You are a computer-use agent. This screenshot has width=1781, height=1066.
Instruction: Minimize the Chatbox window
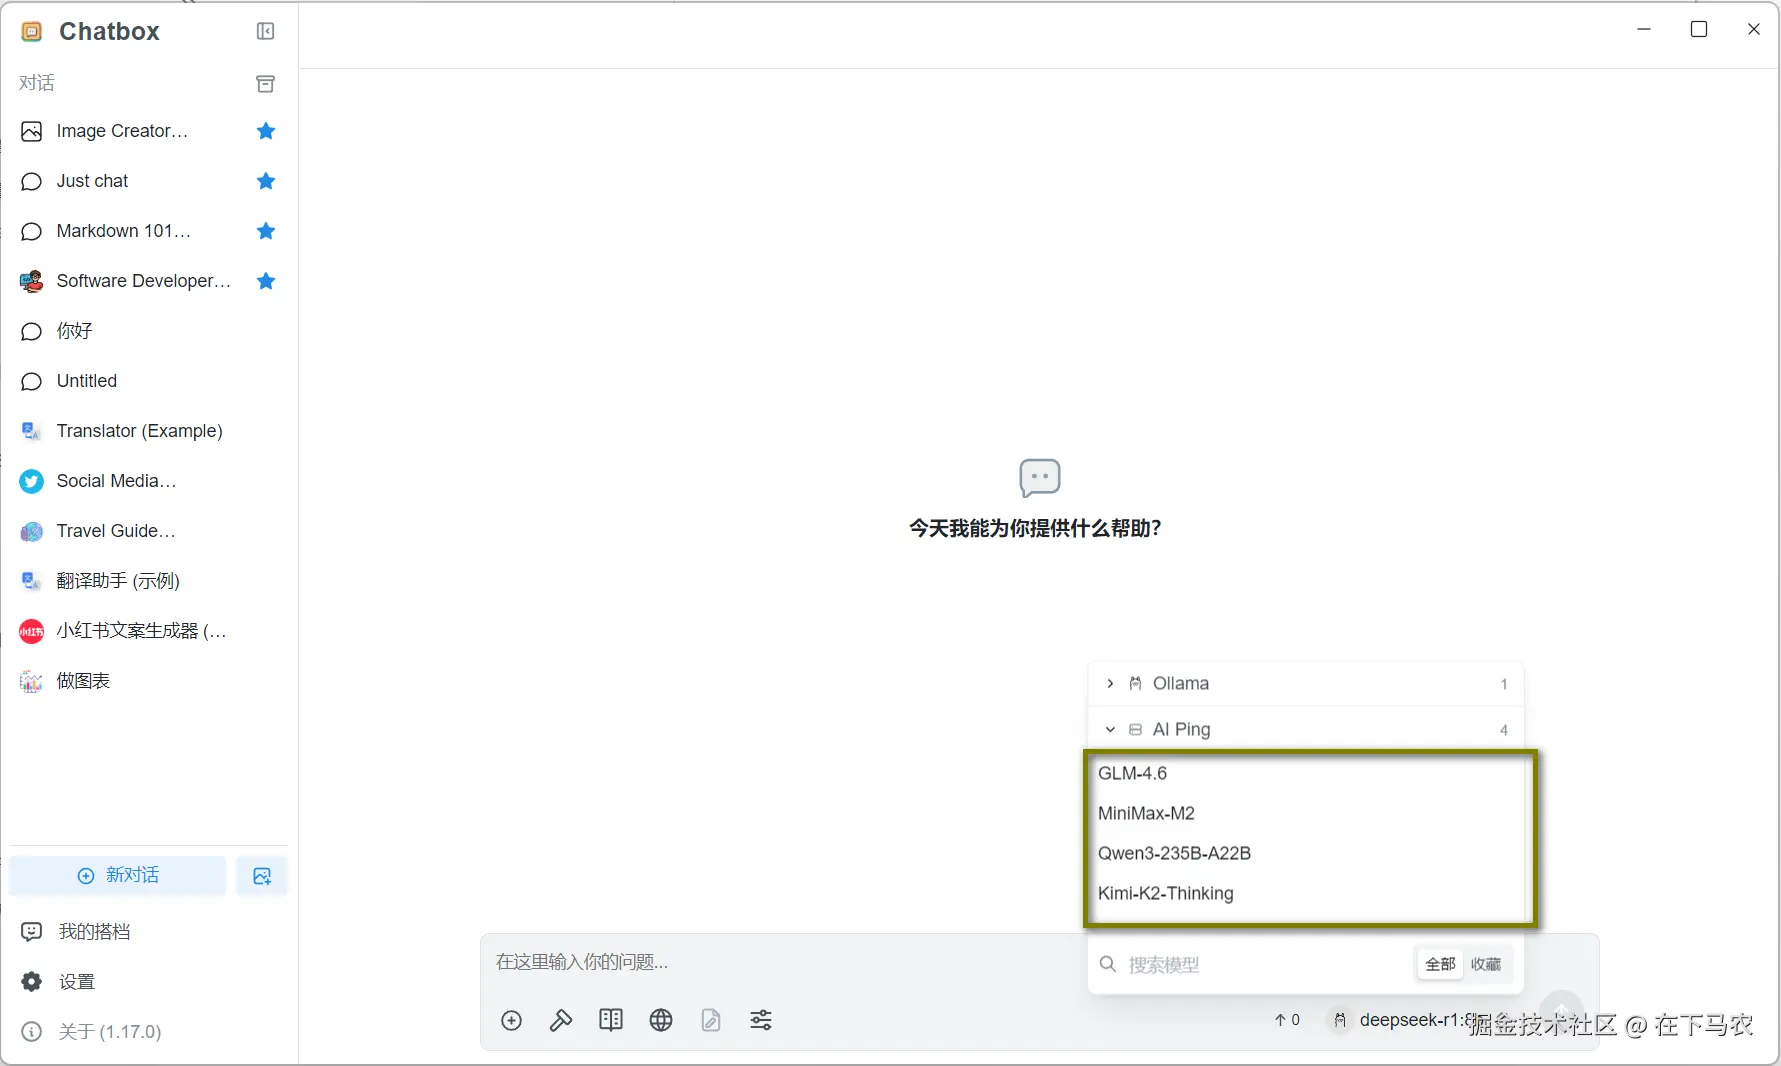pyautogui.click(x=1644, y=29)
